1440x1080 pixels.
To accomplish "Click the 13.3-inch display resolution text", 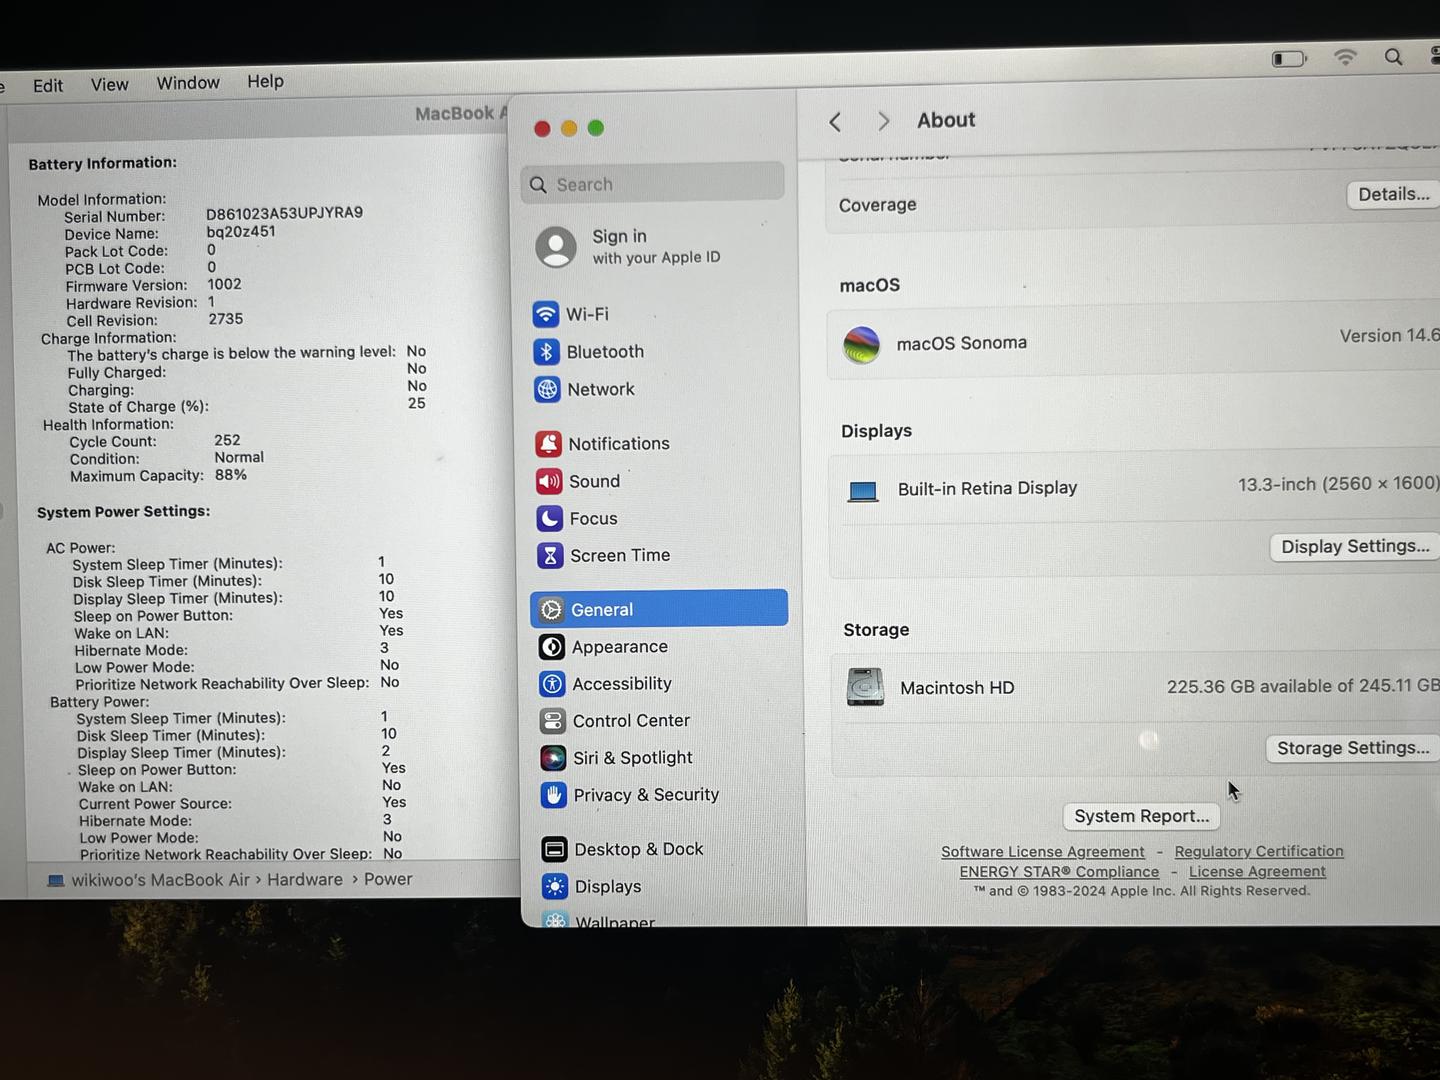I will [1338, 484].
